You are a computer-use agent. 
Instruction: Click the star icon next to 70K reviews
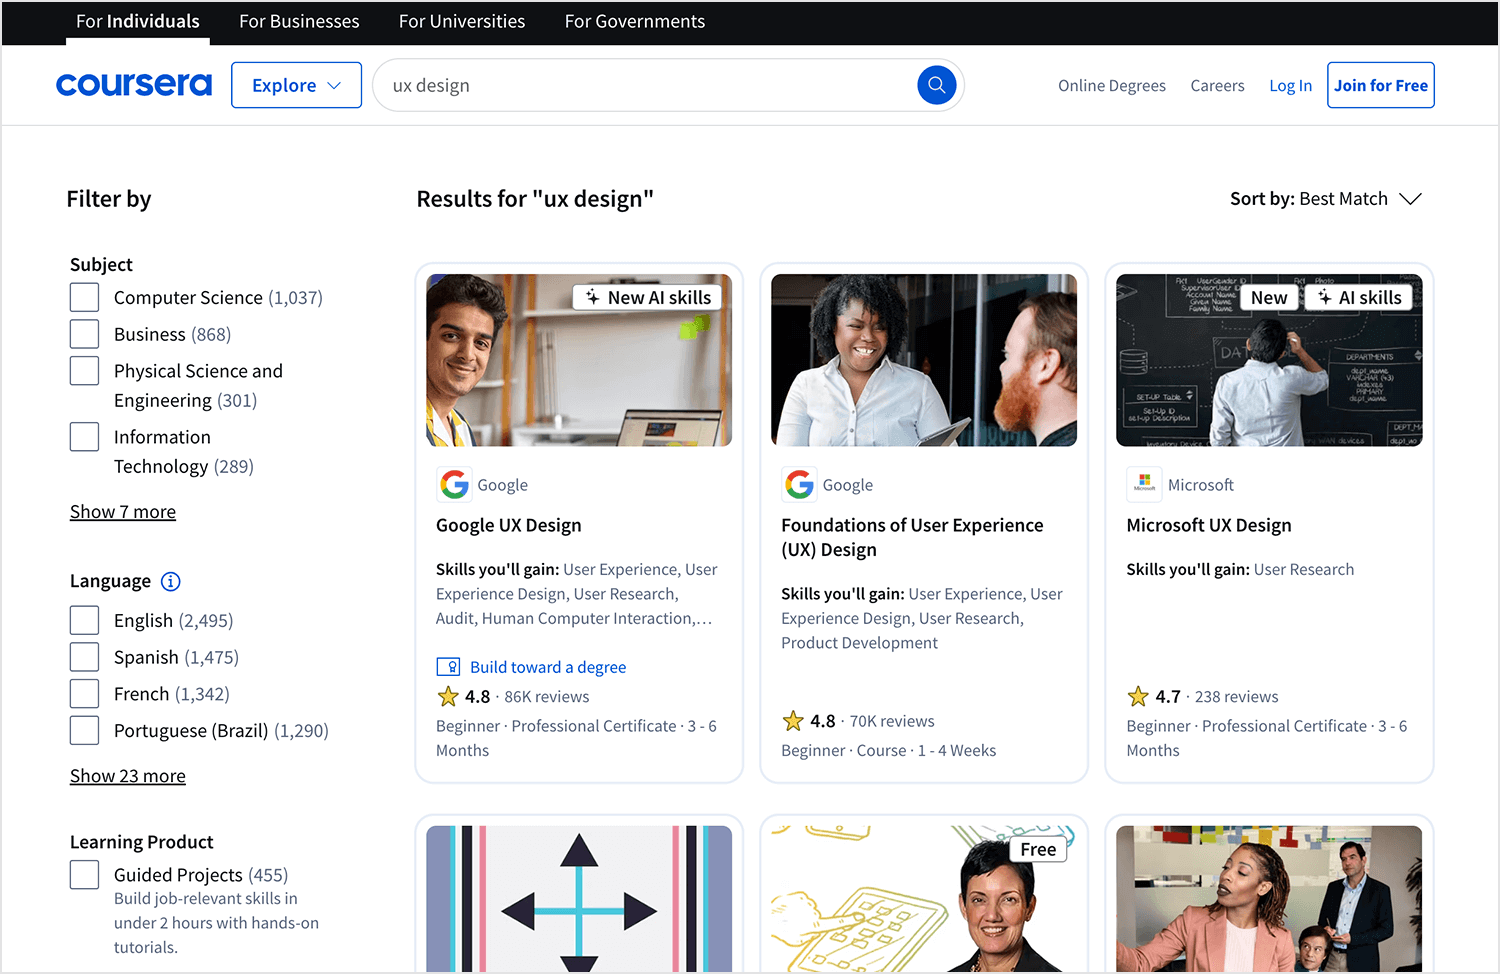[793, 721]
